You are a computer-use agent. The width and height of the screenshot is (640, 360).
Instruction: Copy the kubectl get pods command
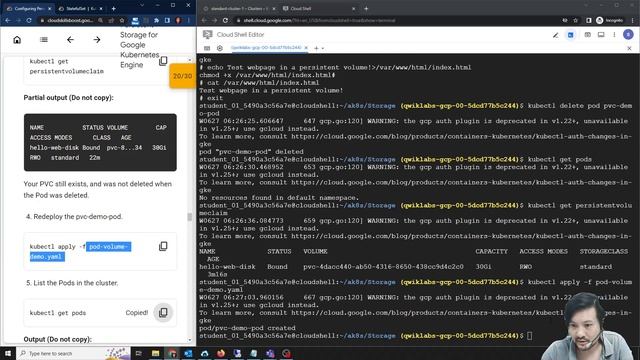163,313
